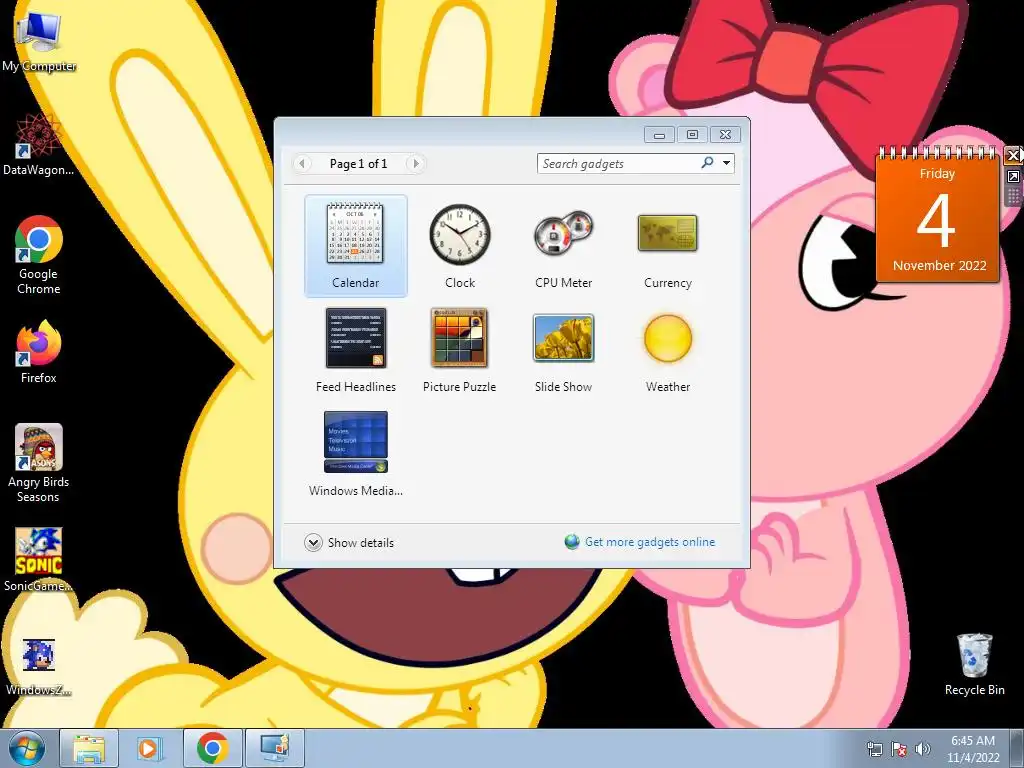Screen dimensions: 1024x768
Task: Select the WindowsZ desktop icon
Action: pyautogui.click(x=39, y=665)
